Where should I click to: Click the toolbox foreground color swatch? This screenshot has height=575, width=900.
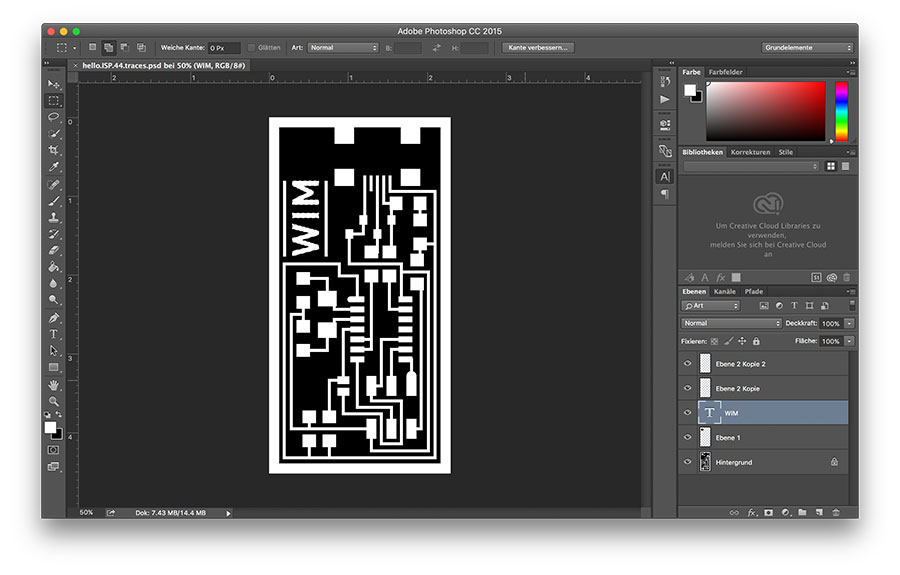(x=51, y=428)
